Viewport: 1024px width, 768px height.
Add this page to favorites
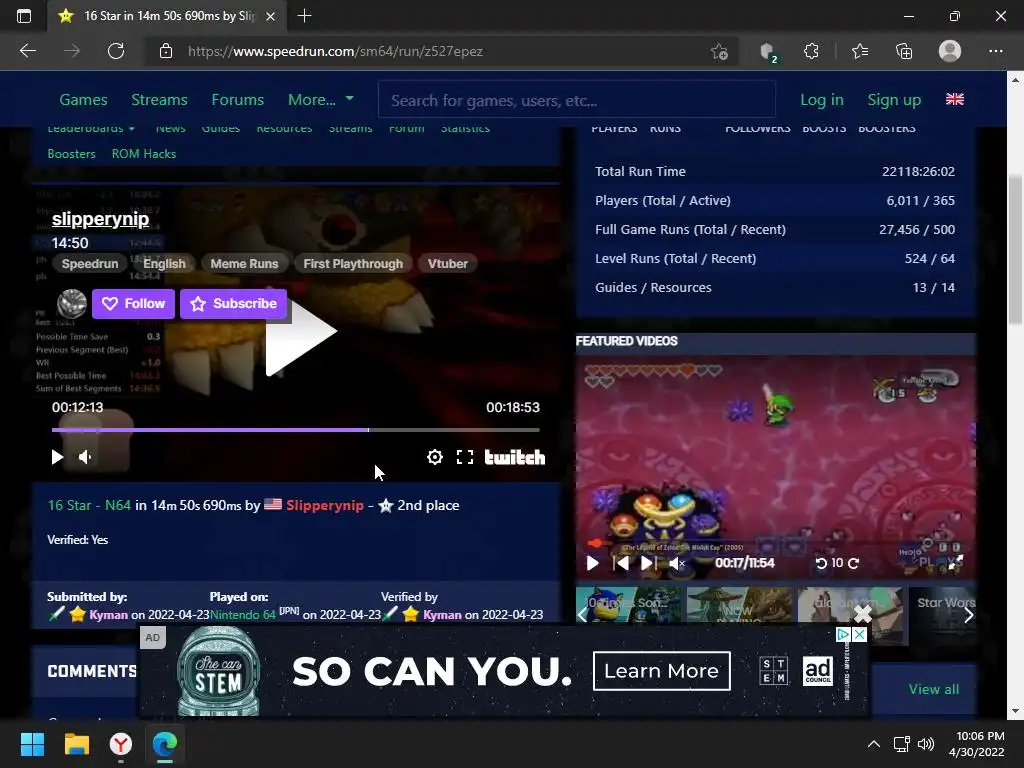click(719, 51)
